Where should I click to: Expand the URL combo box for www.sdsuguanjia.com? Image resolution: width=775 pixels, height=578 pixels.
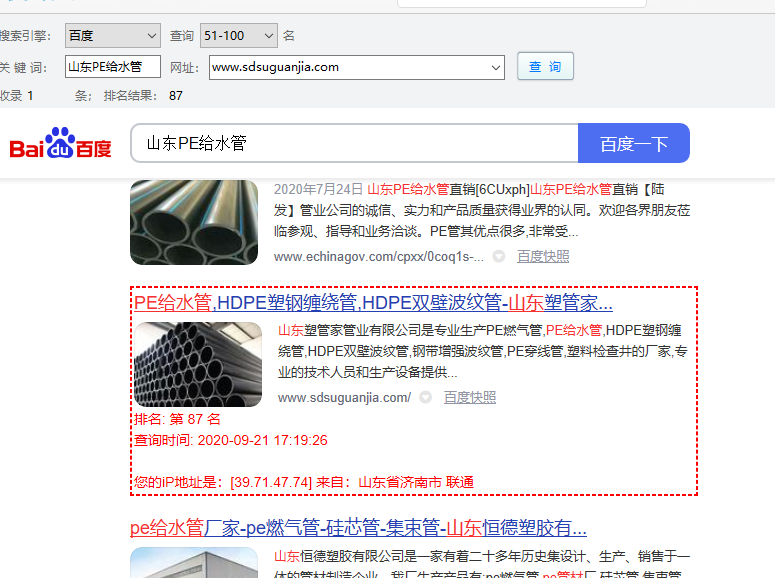(496, 67)
